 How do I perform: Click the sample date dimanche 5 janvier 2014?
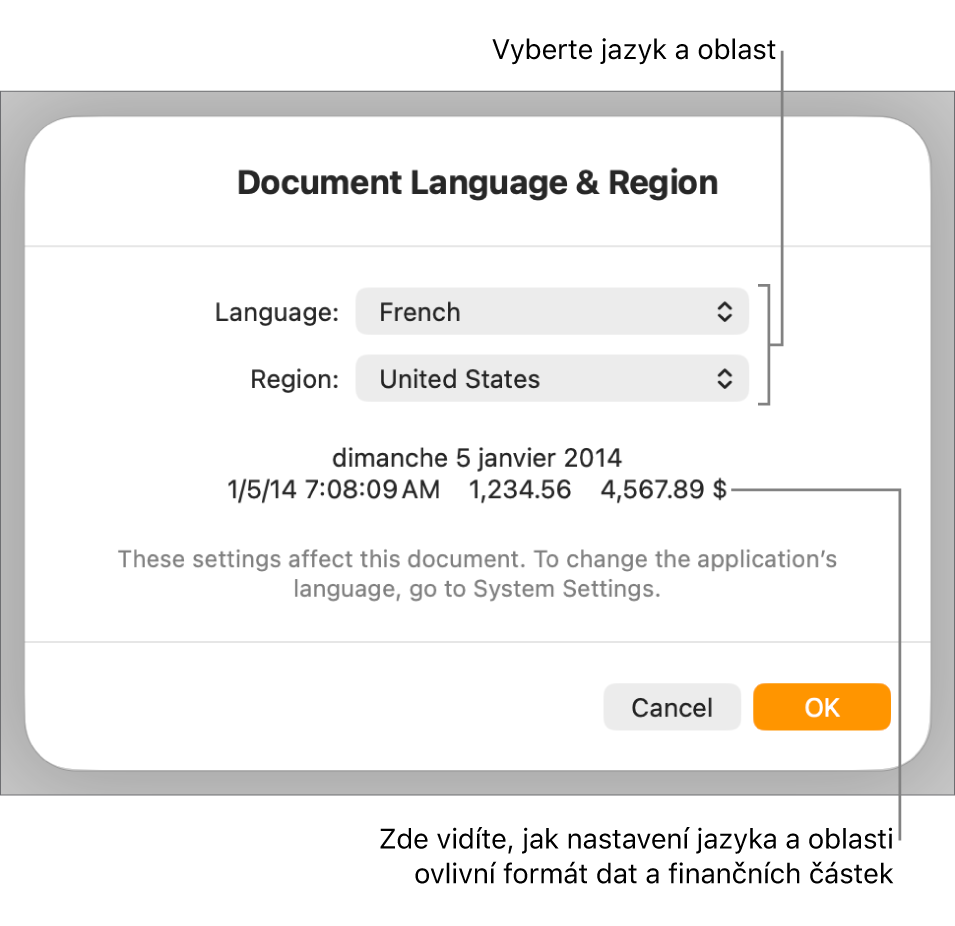(477, 458)
